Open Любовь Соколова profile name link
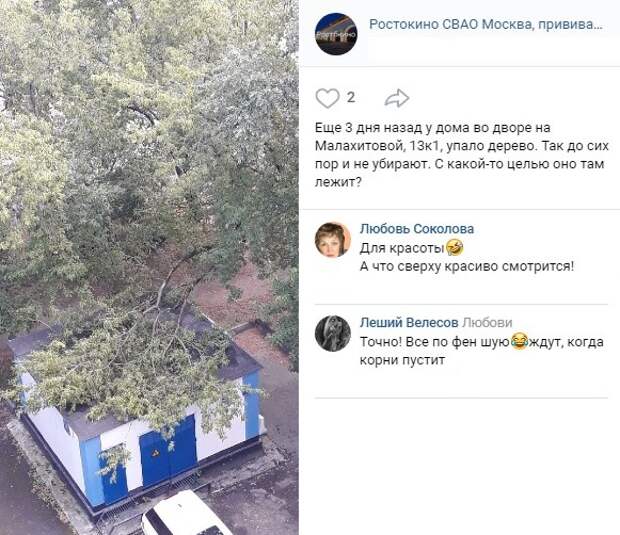 417,229
